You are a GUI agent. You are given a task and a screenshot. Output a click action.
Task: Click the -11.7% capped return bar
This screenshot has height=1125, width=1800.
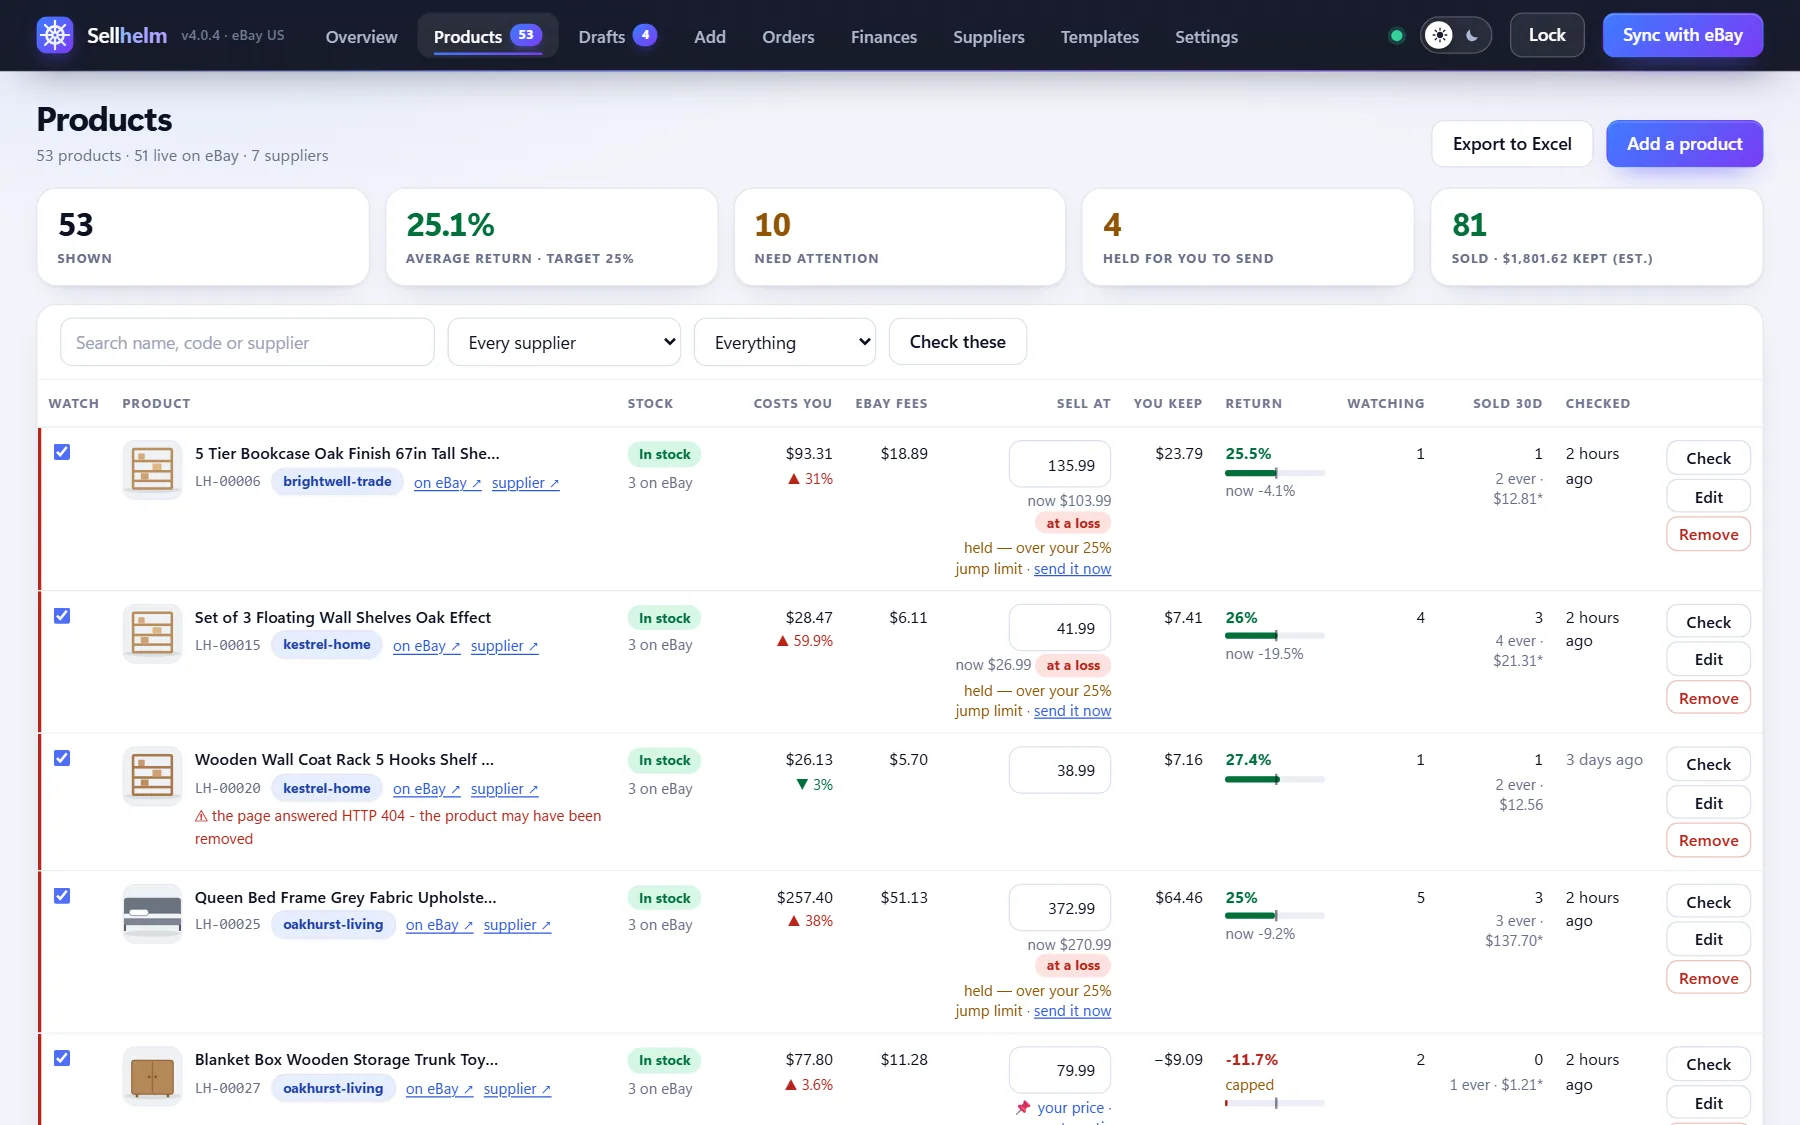point(1275,1103)
